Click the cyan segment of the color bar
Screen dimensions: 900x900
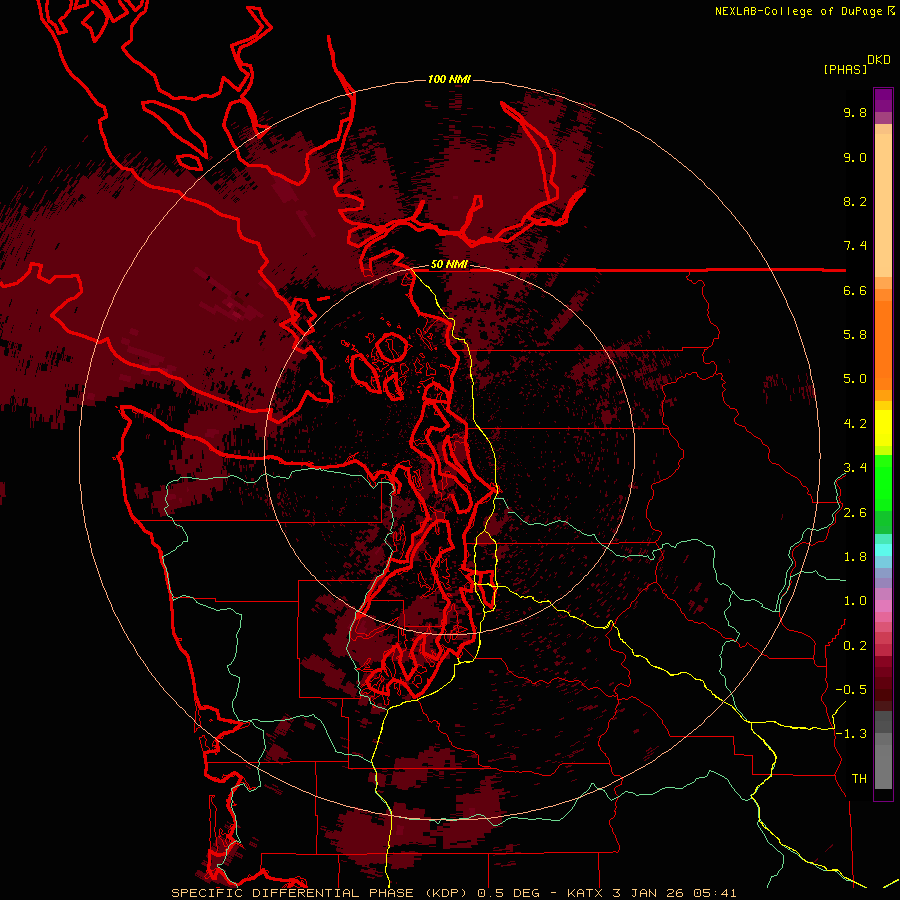click(x=883, y=549)
